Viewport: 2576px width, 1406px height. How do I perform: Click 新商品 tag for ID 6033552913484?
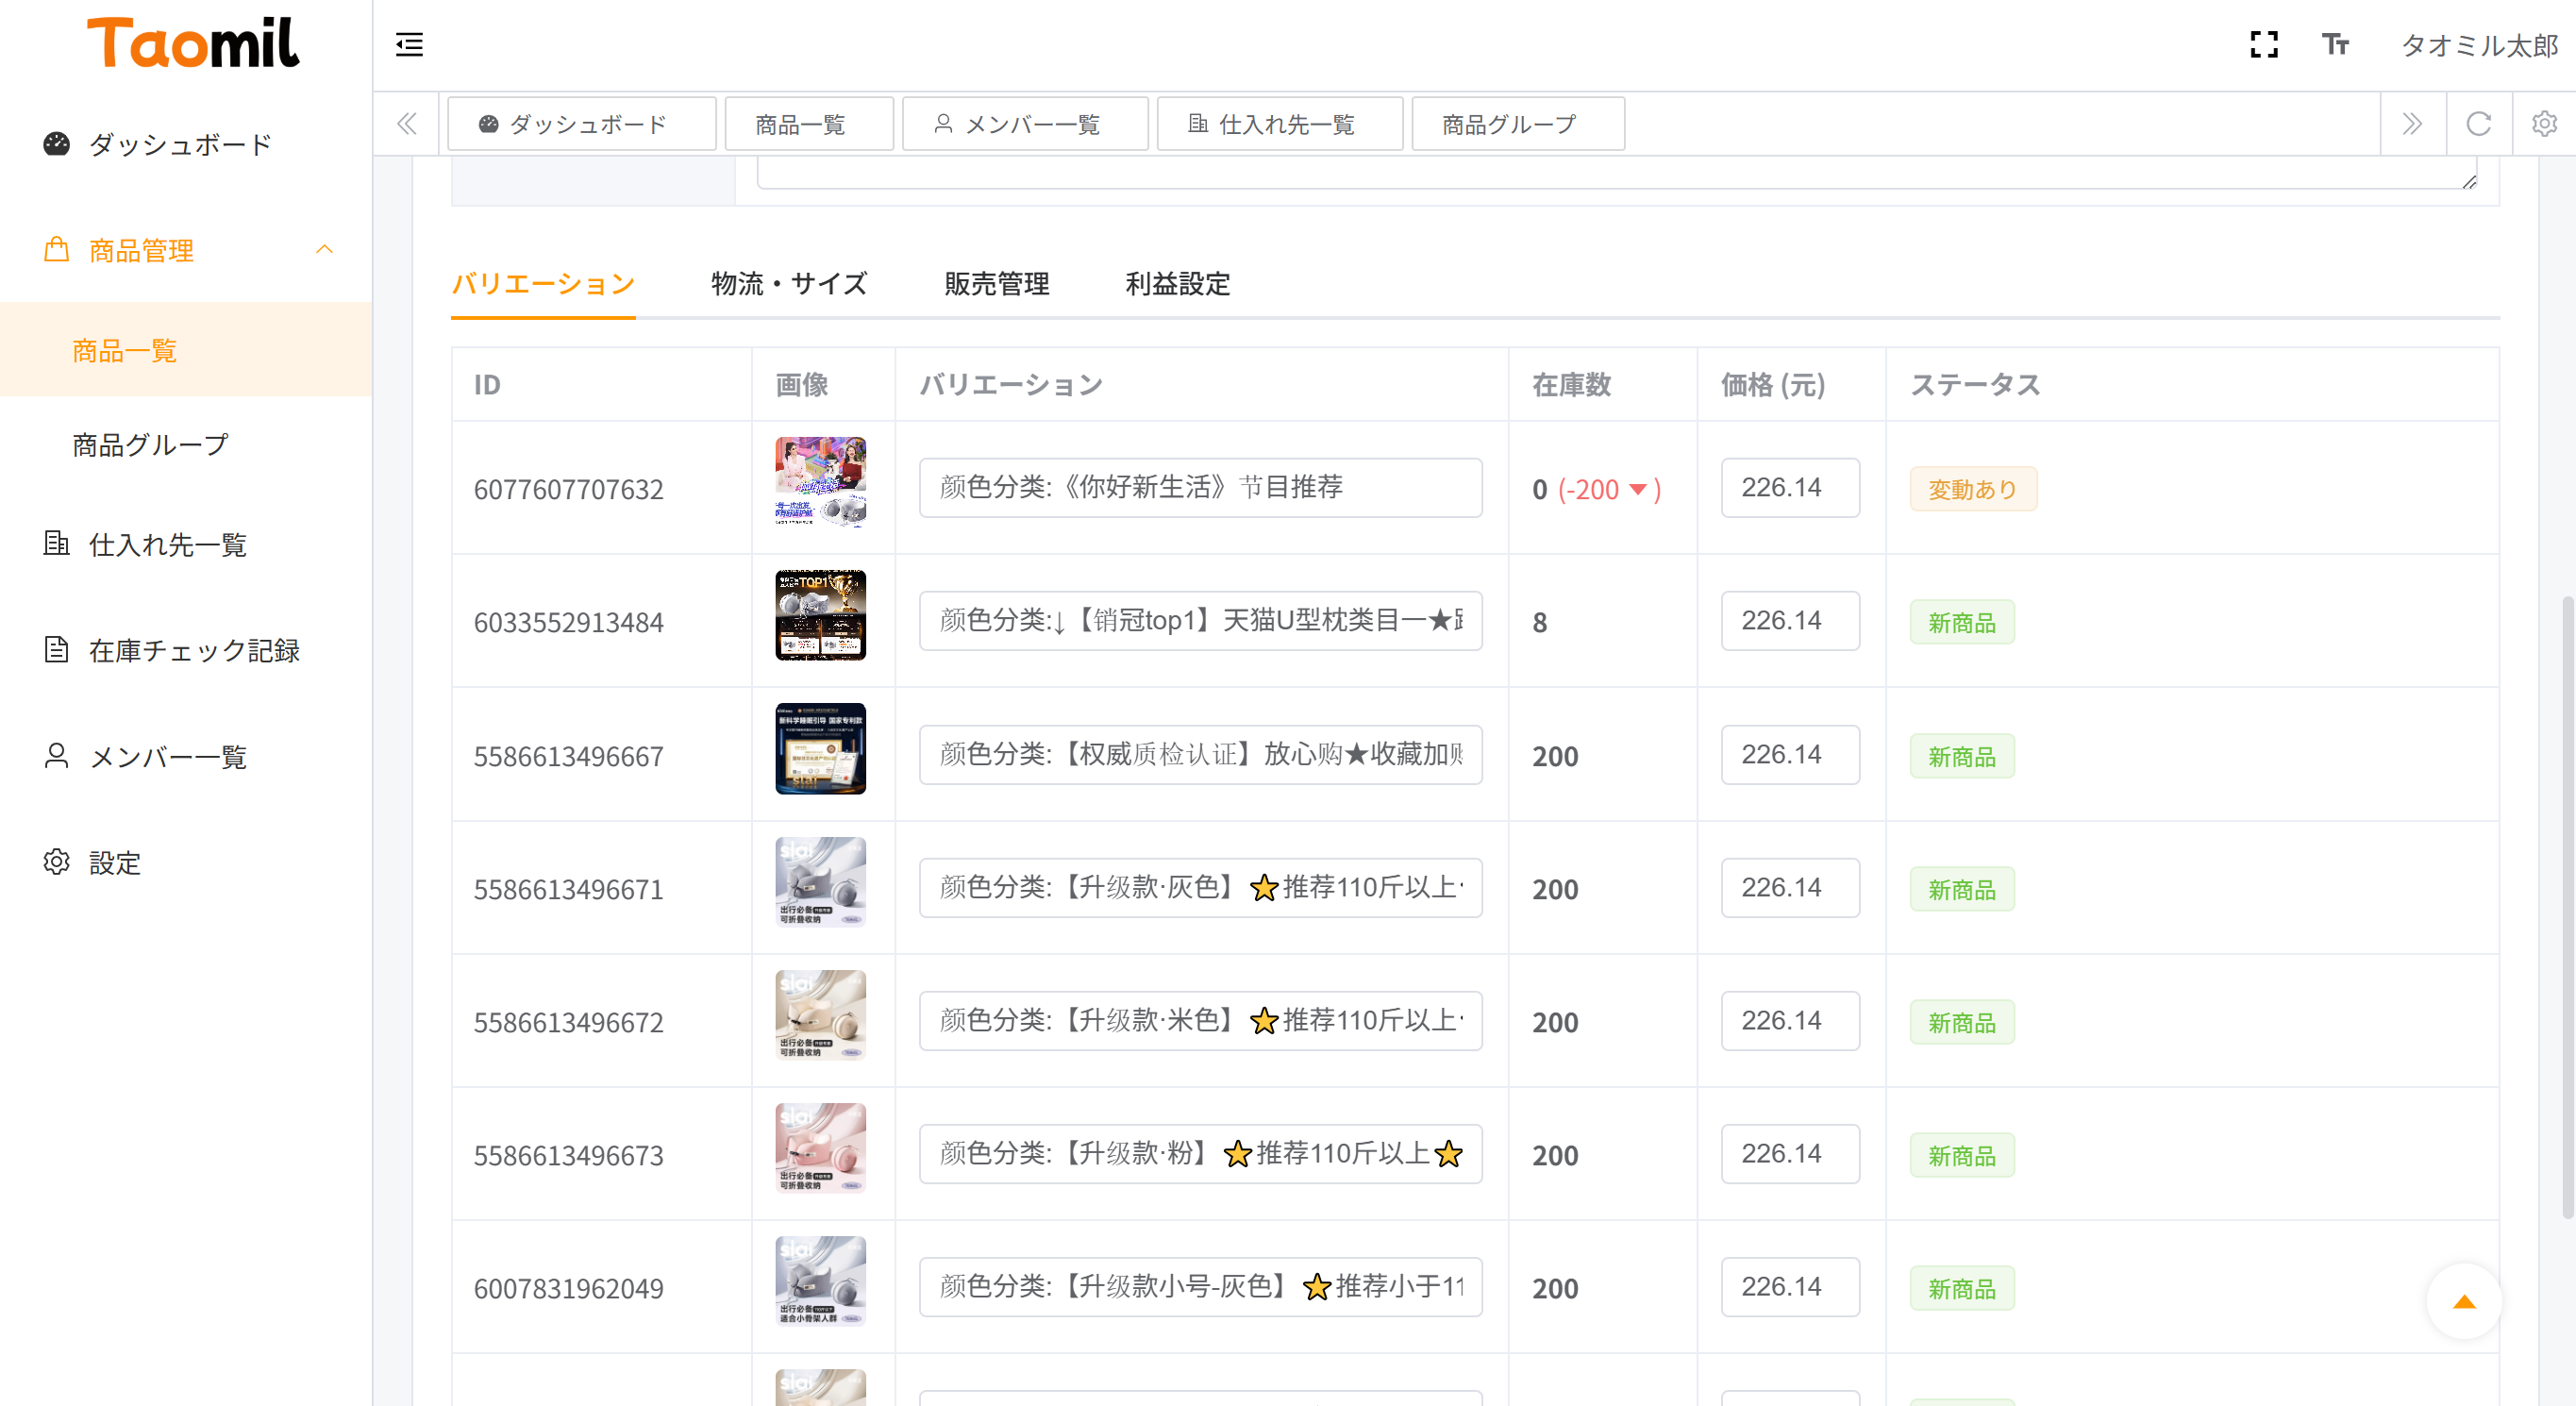[x=1962, y=622]
